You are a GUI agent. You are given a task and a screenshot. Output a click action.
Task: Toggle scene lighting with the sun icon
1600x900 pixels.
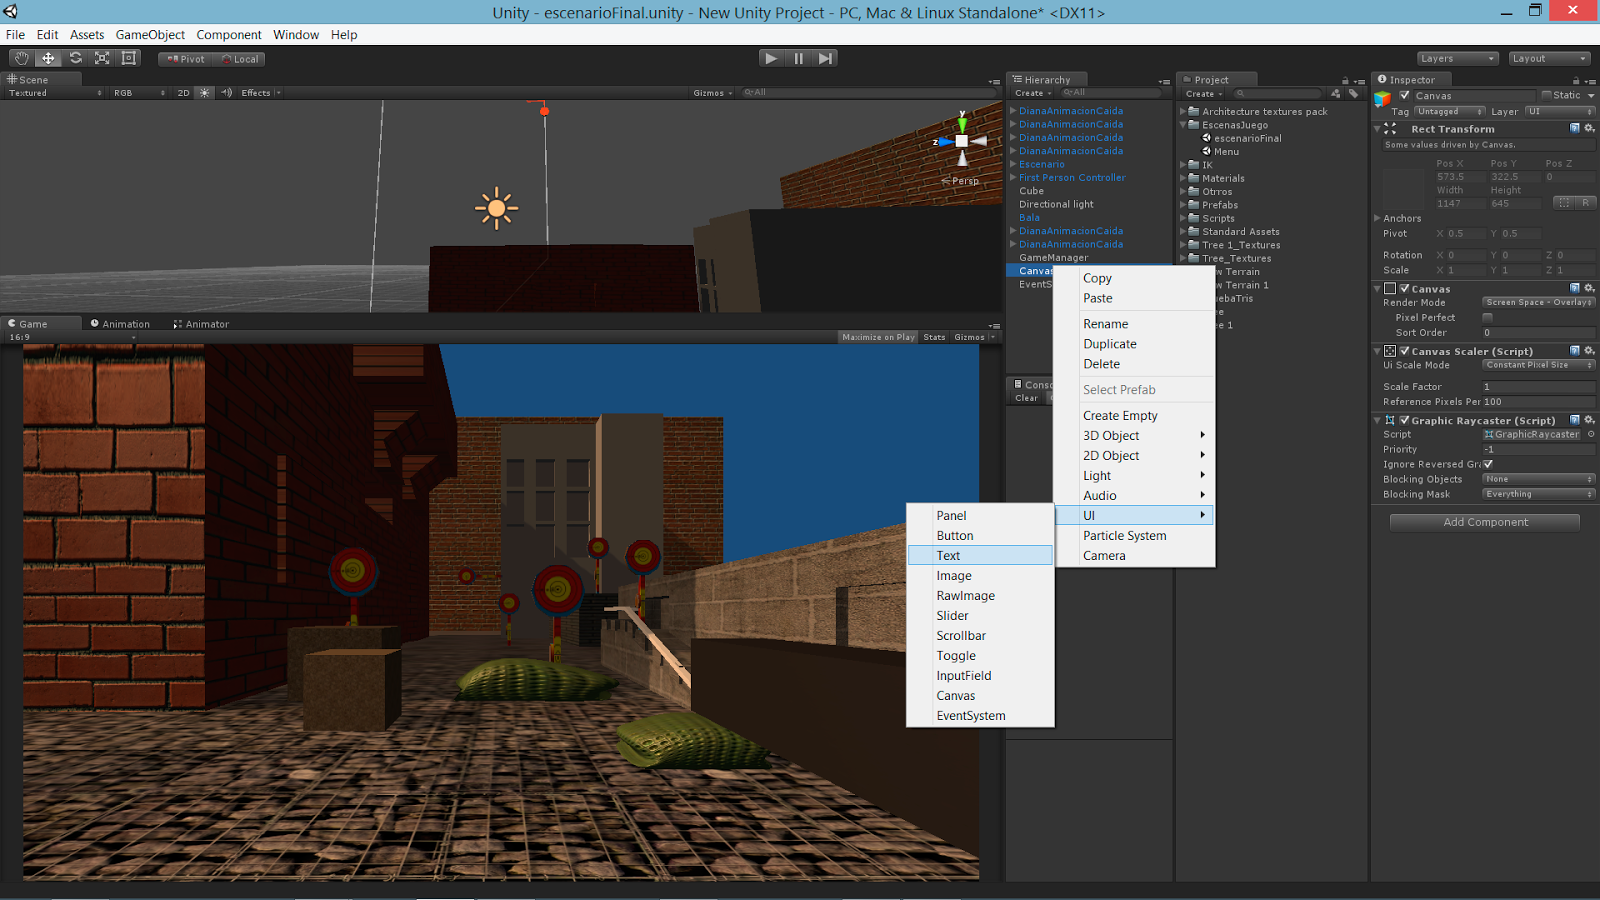(203, 92)
